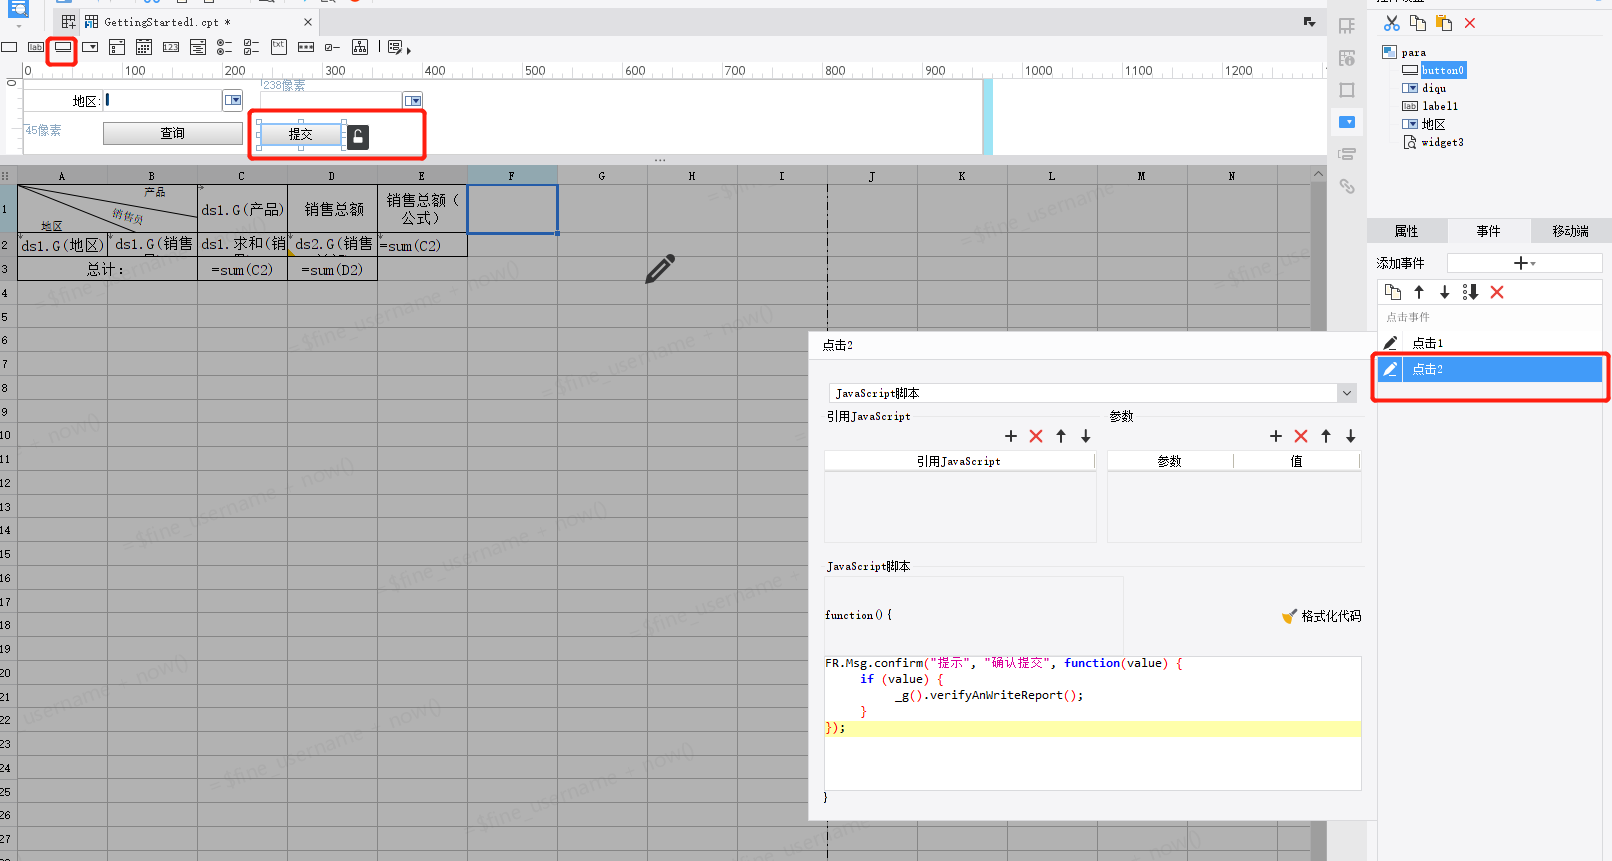Select the diqu widget in the tree
Viewport: 1612px width, 861px height.
(1434, 88)
